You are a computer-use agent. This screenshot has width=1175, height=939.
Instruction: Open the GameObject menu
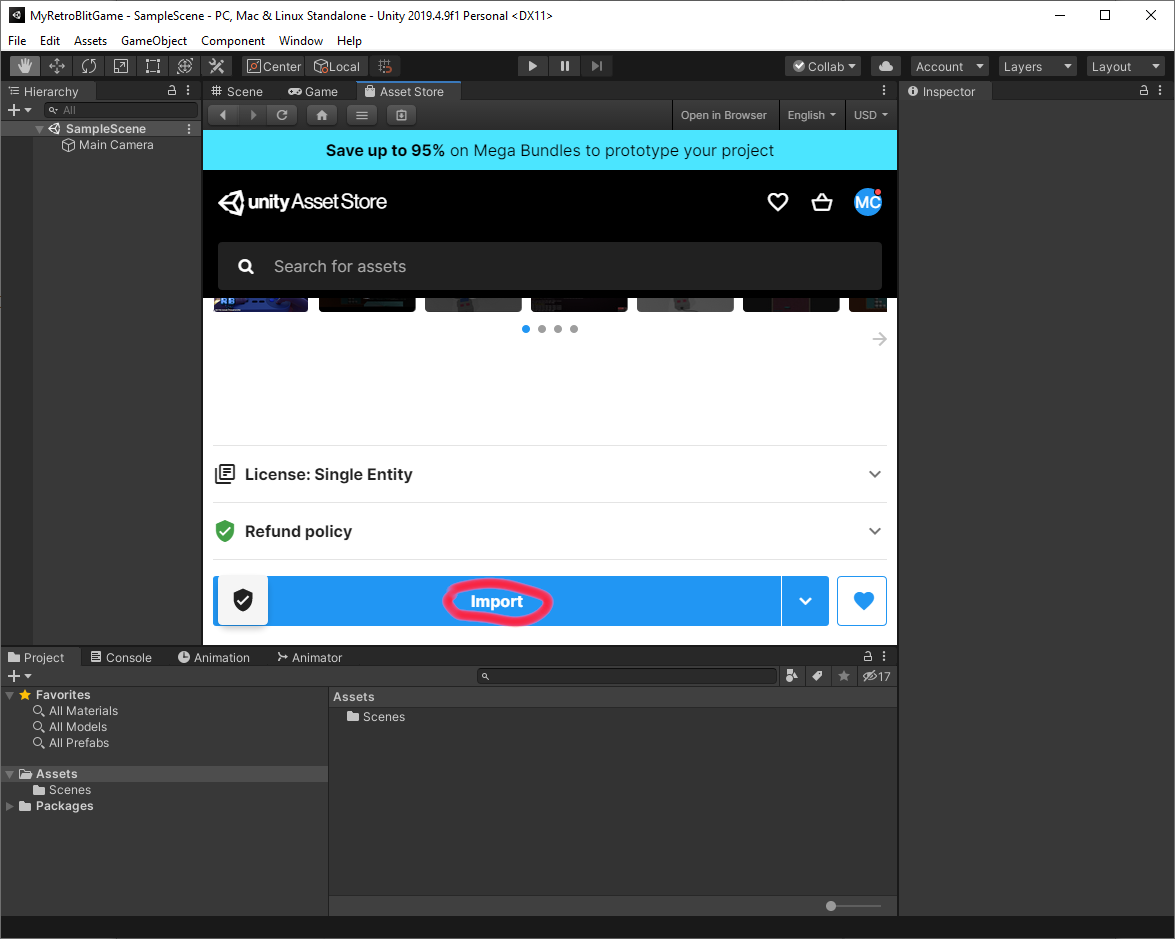(154, 41)
